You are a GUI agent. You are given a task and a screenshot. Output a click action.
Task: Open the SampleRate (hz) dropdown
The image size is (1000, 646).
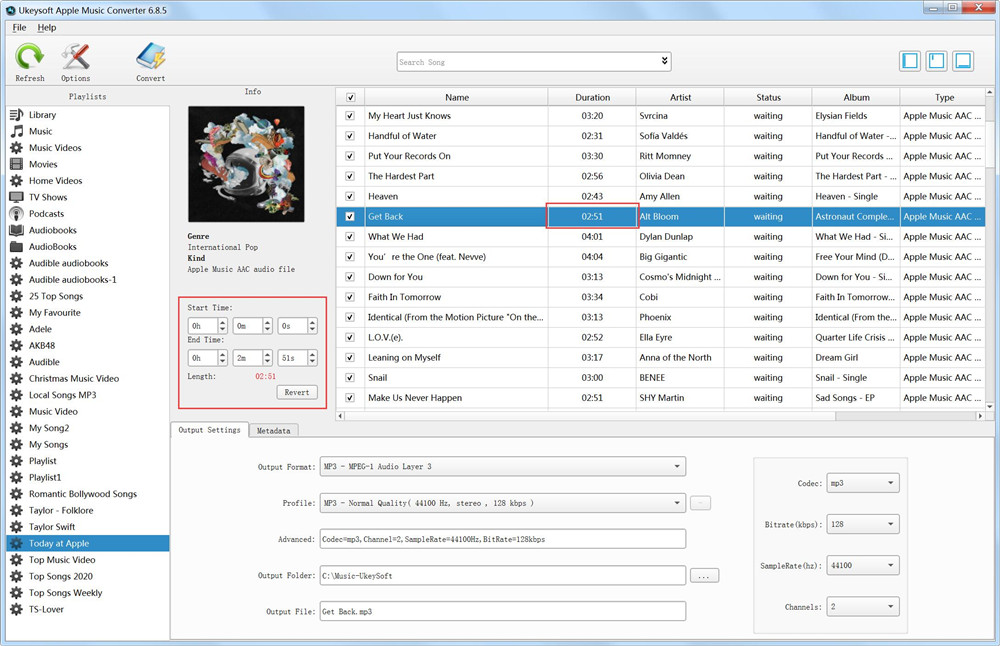[863, 565]
